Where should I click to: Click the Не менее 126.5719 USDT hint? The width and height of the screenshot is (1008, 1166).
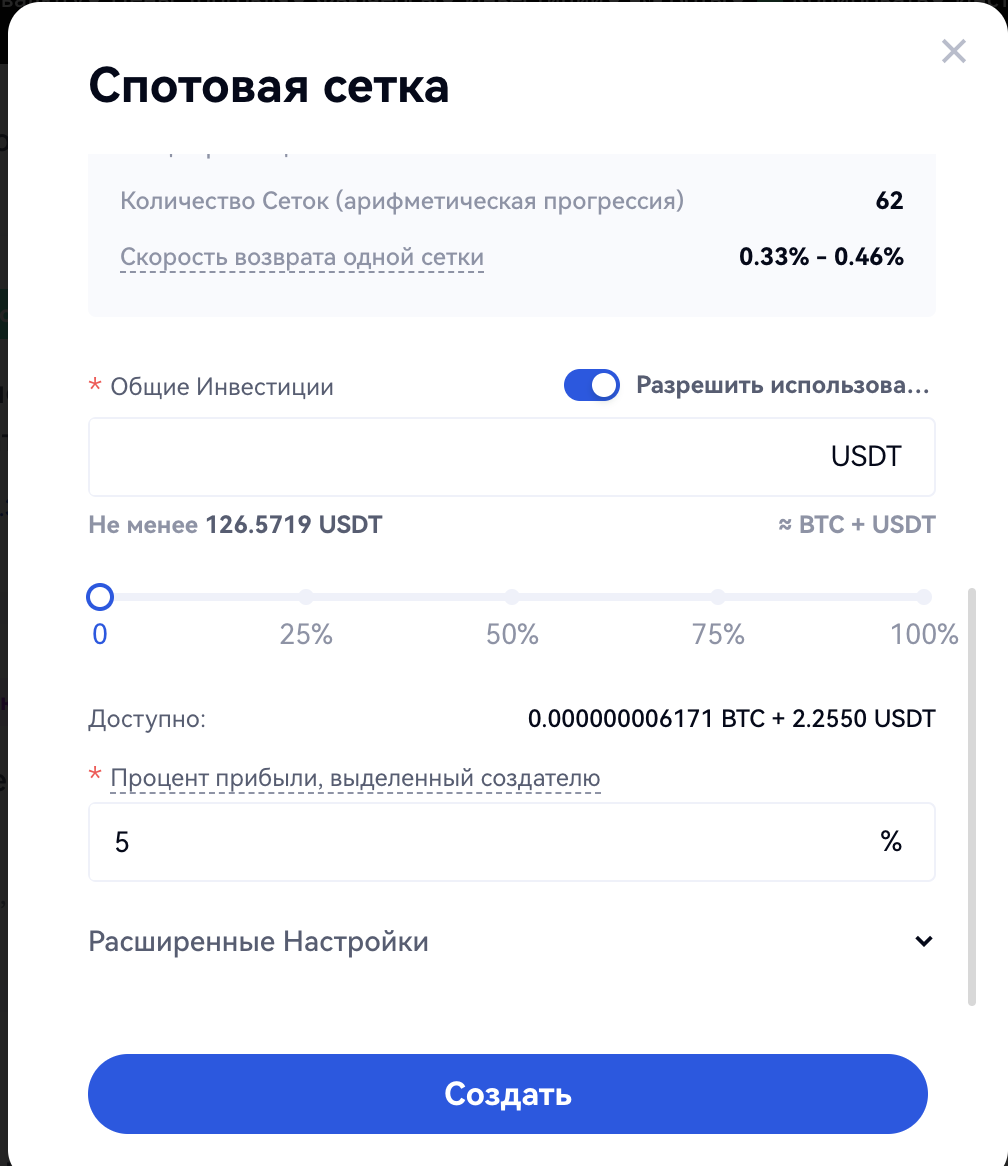(235, 524)
